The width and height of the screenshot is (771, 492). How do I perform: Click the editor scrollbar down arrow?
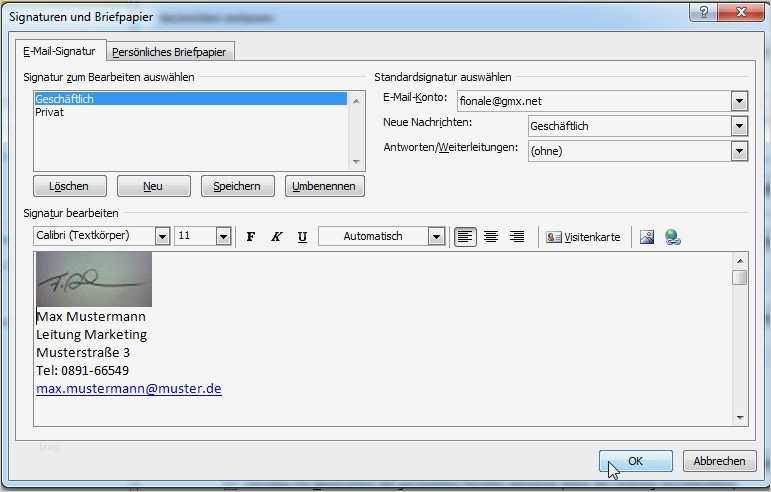point(740,418)
